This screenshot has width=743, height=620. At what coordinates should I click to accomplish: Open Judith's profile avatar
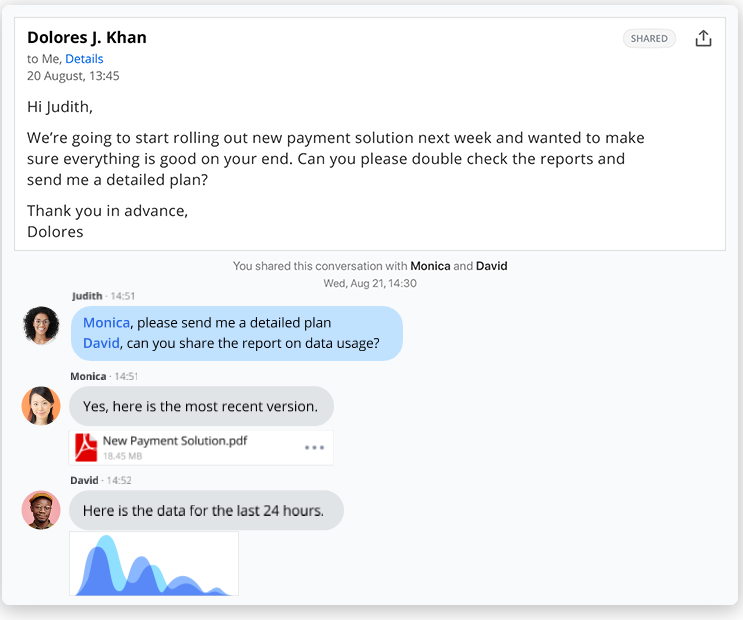[41, 325]
